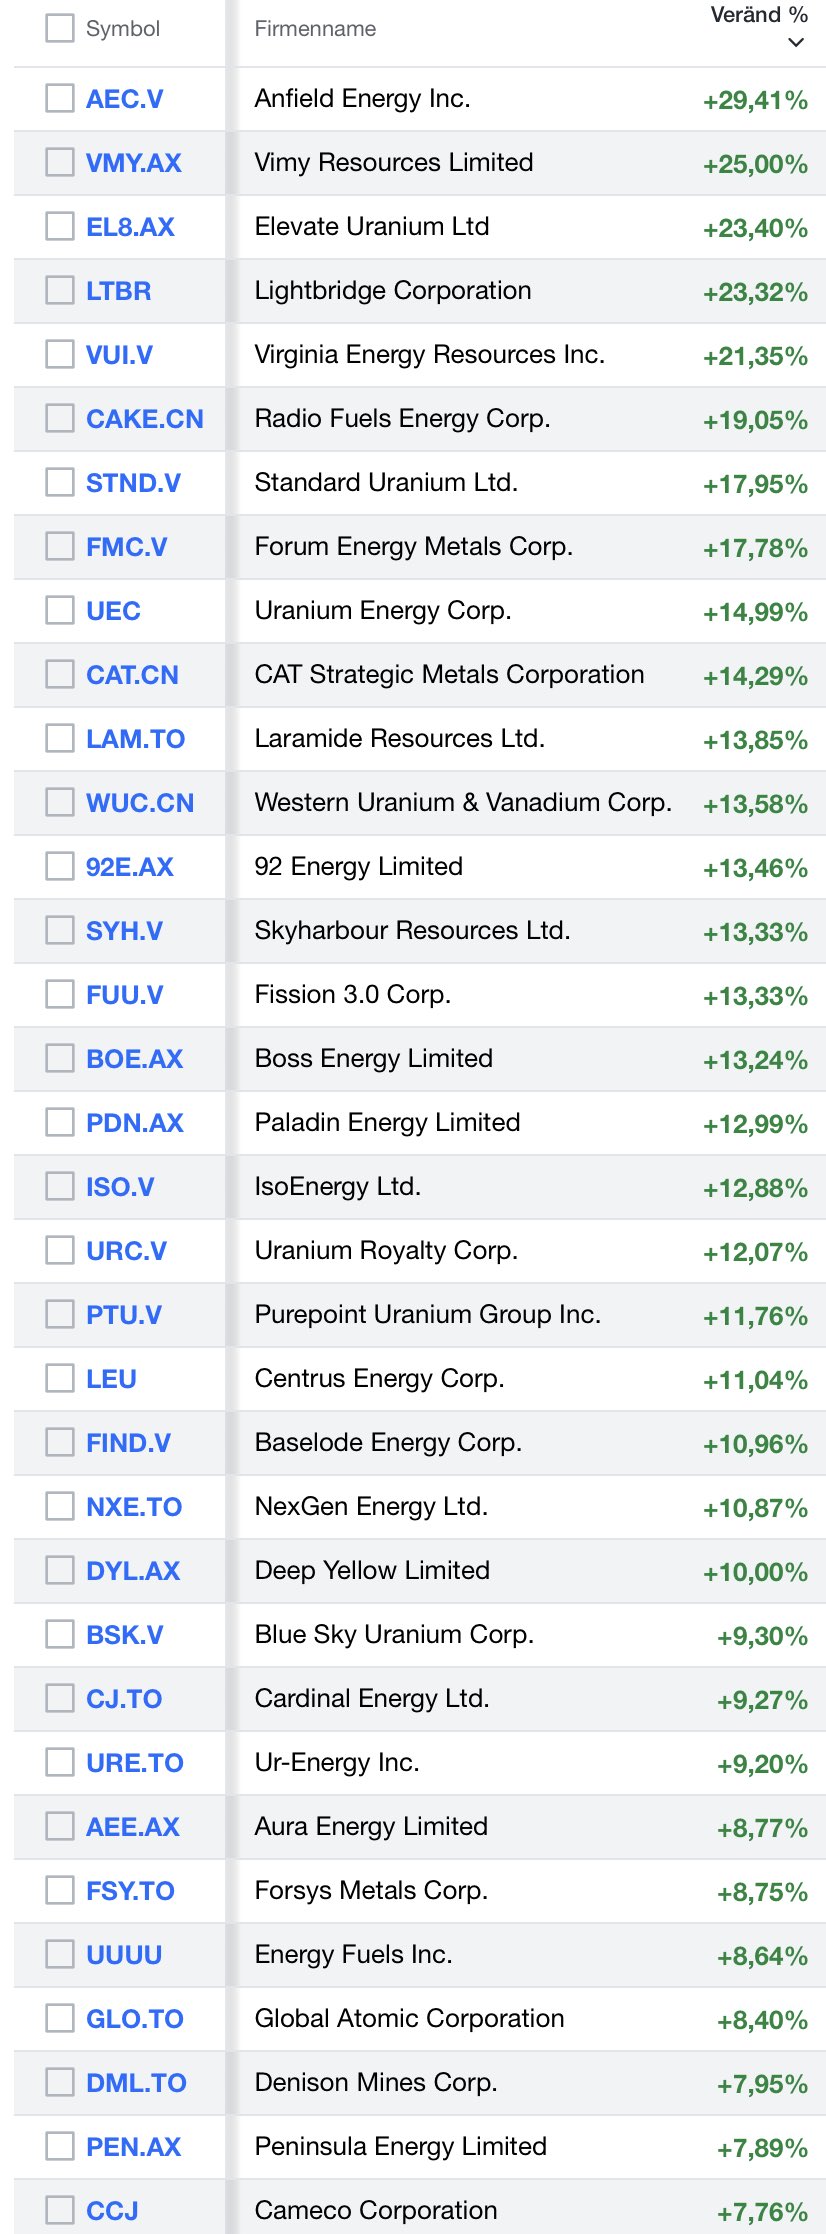Image resolution: width=826 pixels, height=2234 pixels.
Task: Click the sort arrow under Veränd %
Action: pos(796,42)
